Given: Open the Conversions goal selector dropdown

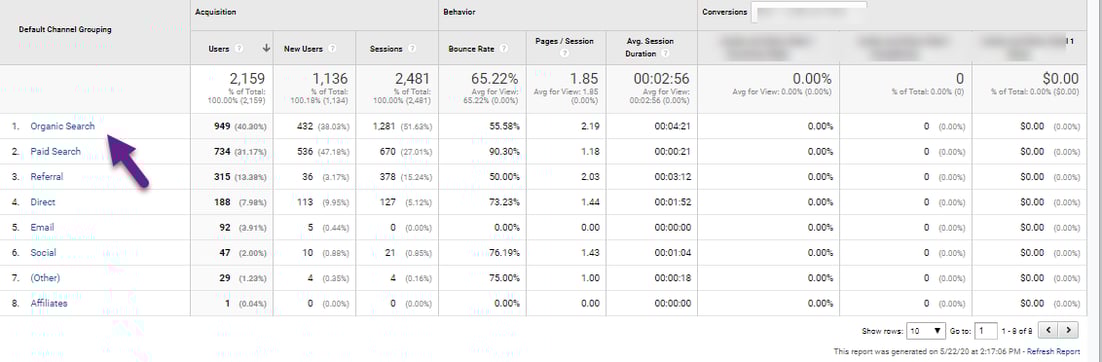Looking at the screenshot, I should [x=809, y=11].
